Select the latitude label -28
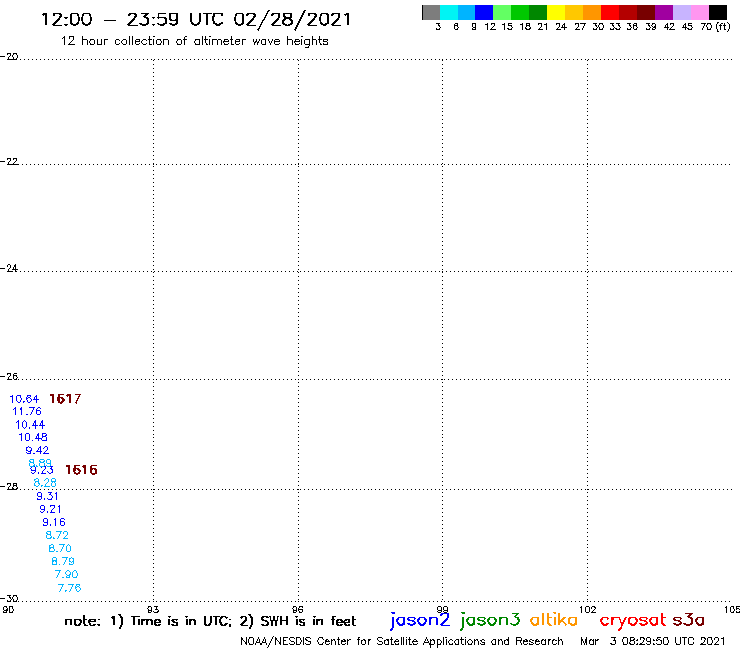The width and height of the screenshot is (740, 650). pos(9,487)
